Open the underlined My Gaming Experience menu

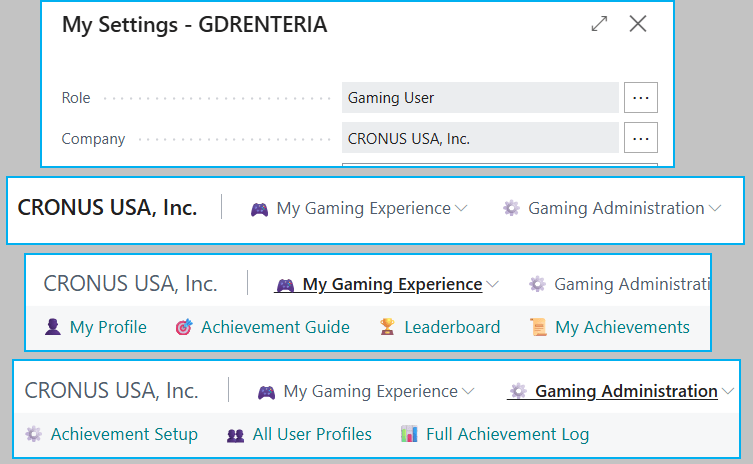coord(391,285)
